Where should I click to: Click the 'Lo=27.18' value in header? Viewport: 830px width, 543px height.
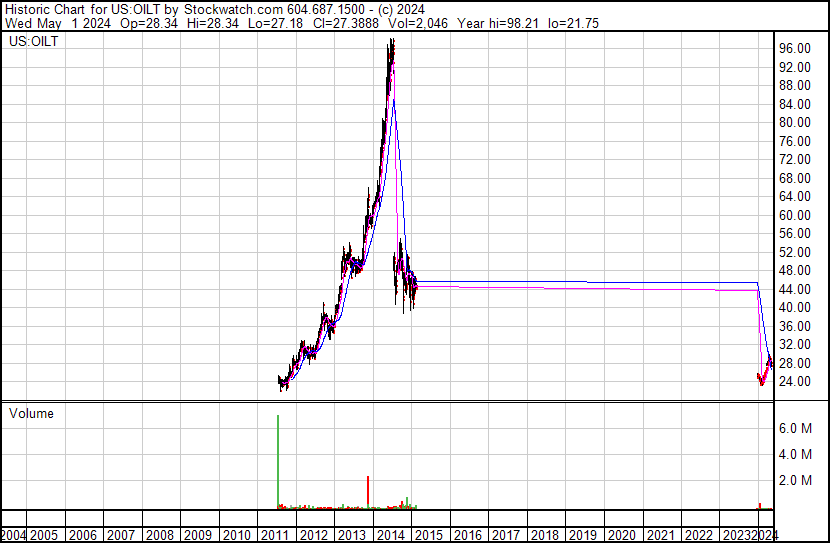[x=275, y=23]
